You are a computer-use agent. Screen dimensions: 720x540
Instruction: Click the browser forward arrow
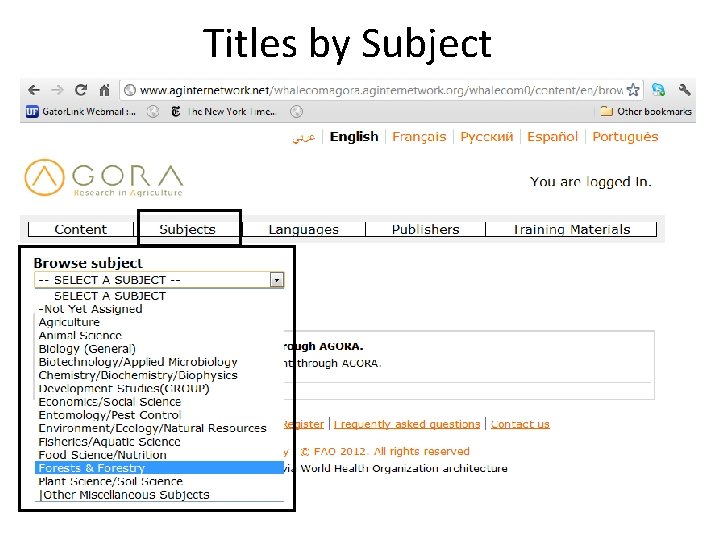click(x=57, y=90)
